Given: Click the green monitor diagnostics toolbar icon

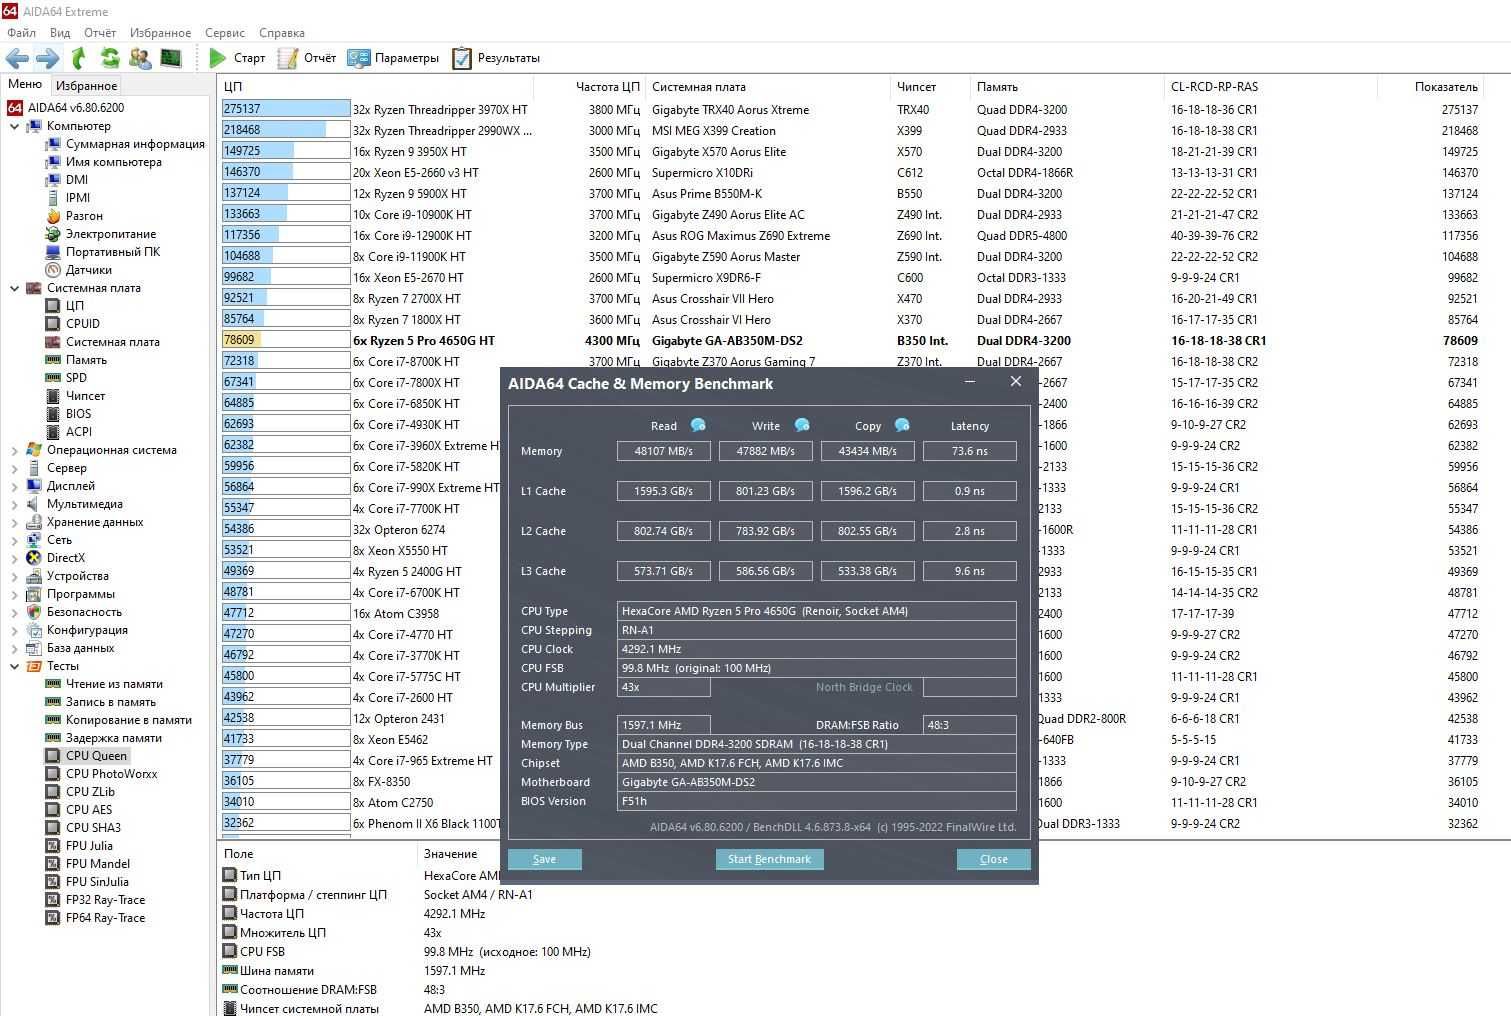Looking at the screenshot, I should [171, 58].
